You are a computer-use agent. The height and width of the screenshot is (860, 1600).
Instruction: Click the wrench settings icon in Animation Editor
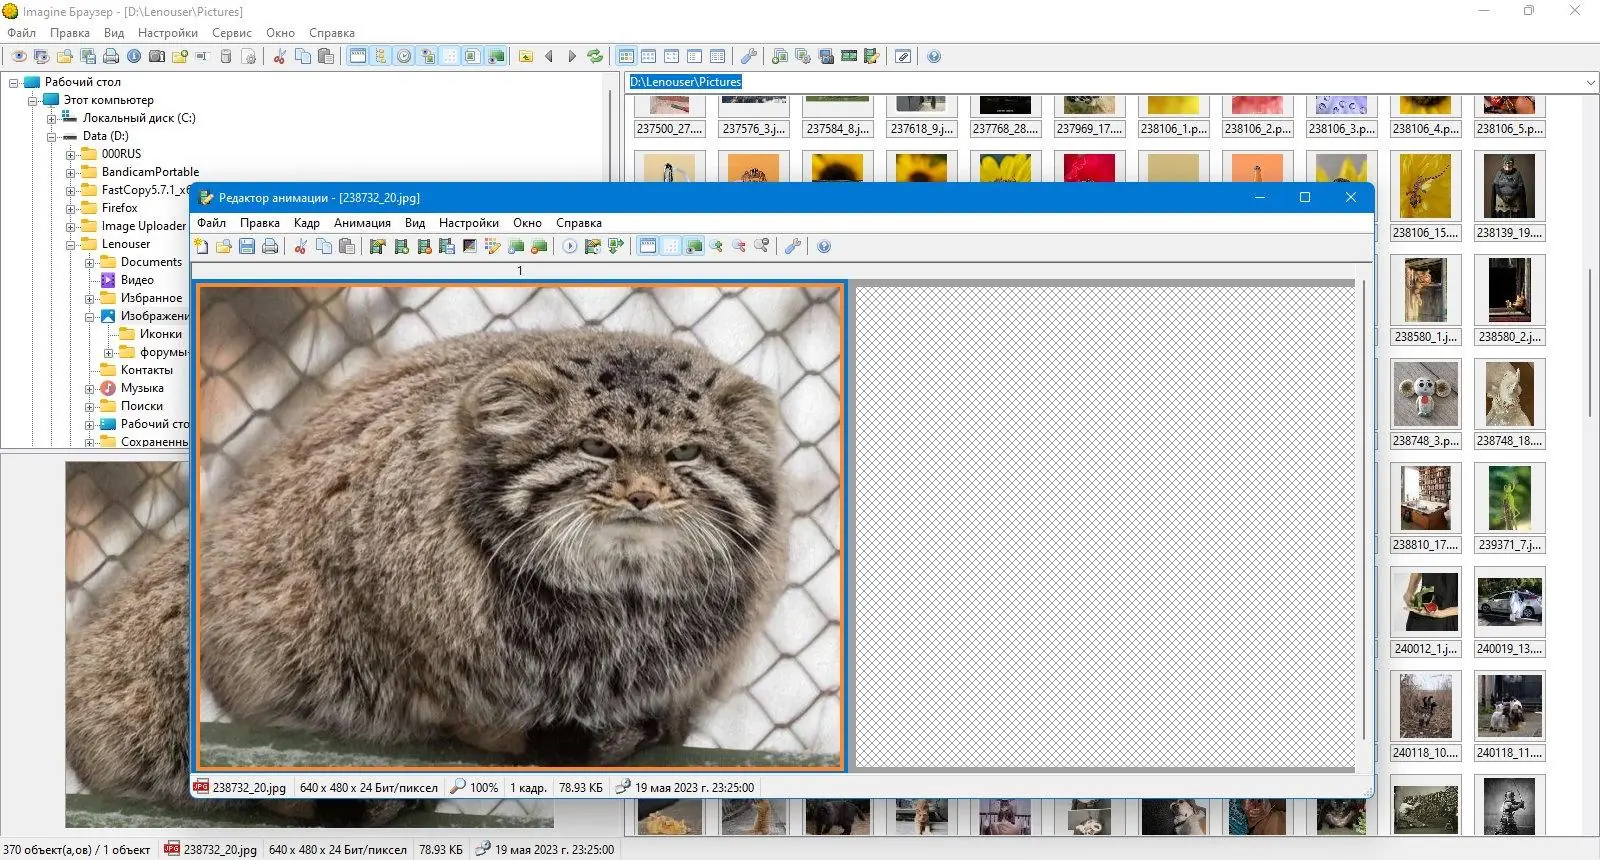tap(793, 246)
